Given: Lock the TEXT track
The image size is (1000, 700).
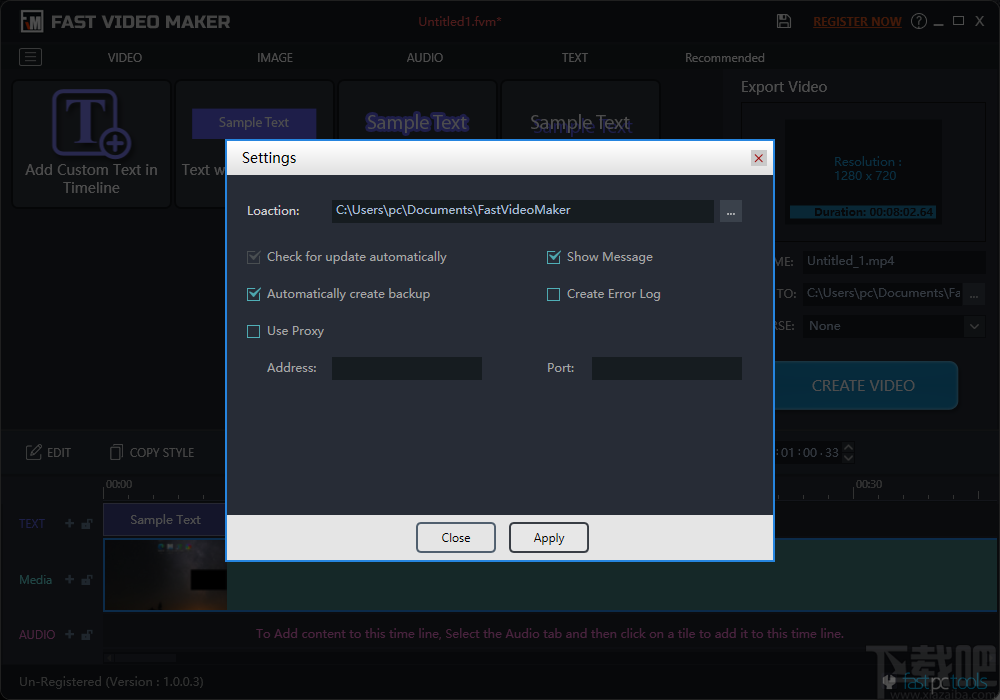Looking at the screenshot, I should tap(86, 522).
